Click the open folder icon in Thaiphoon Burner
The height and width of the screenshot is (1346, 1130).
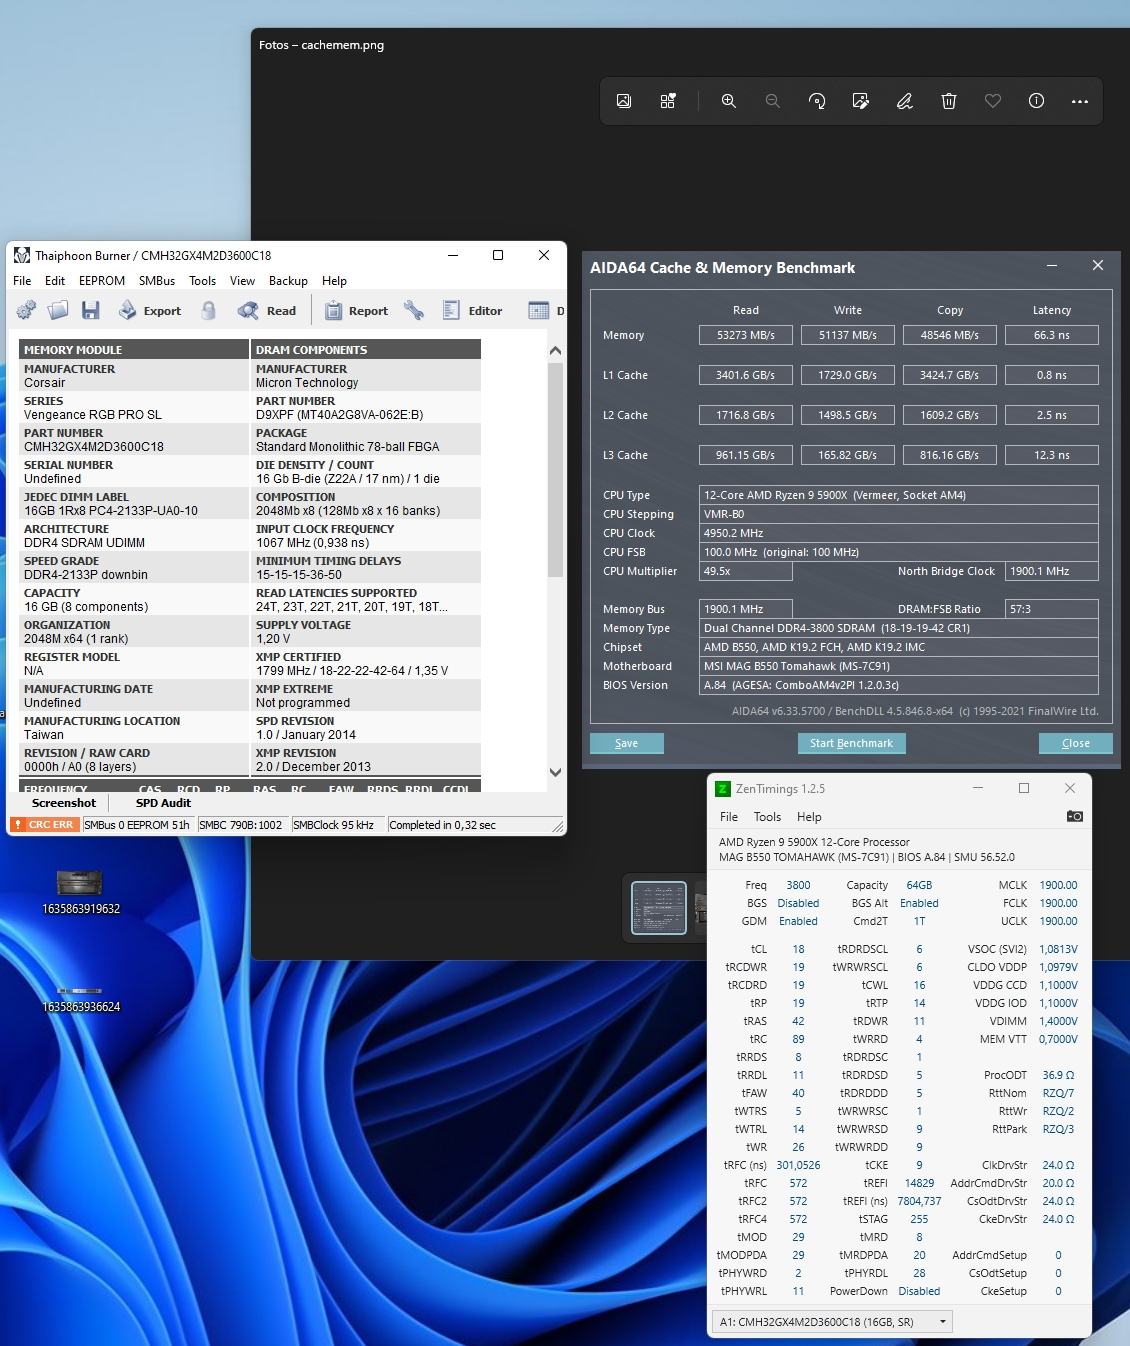click(x=59, y=311)
